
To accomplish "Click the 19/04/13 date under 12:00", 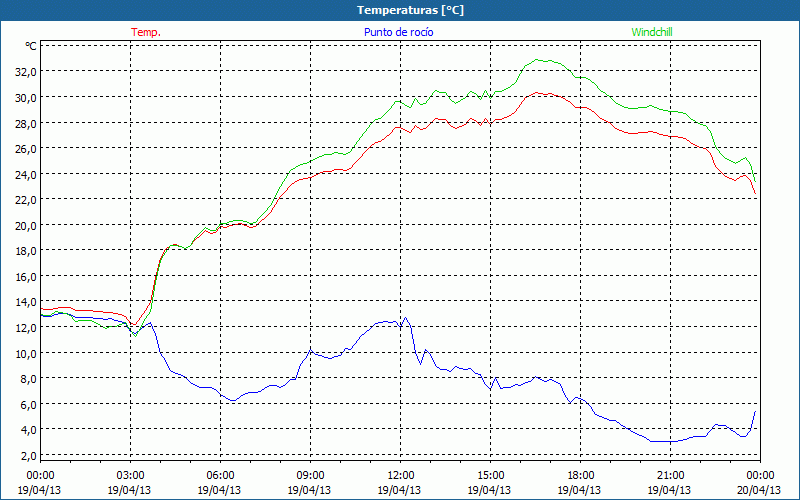I will point(399,490).
